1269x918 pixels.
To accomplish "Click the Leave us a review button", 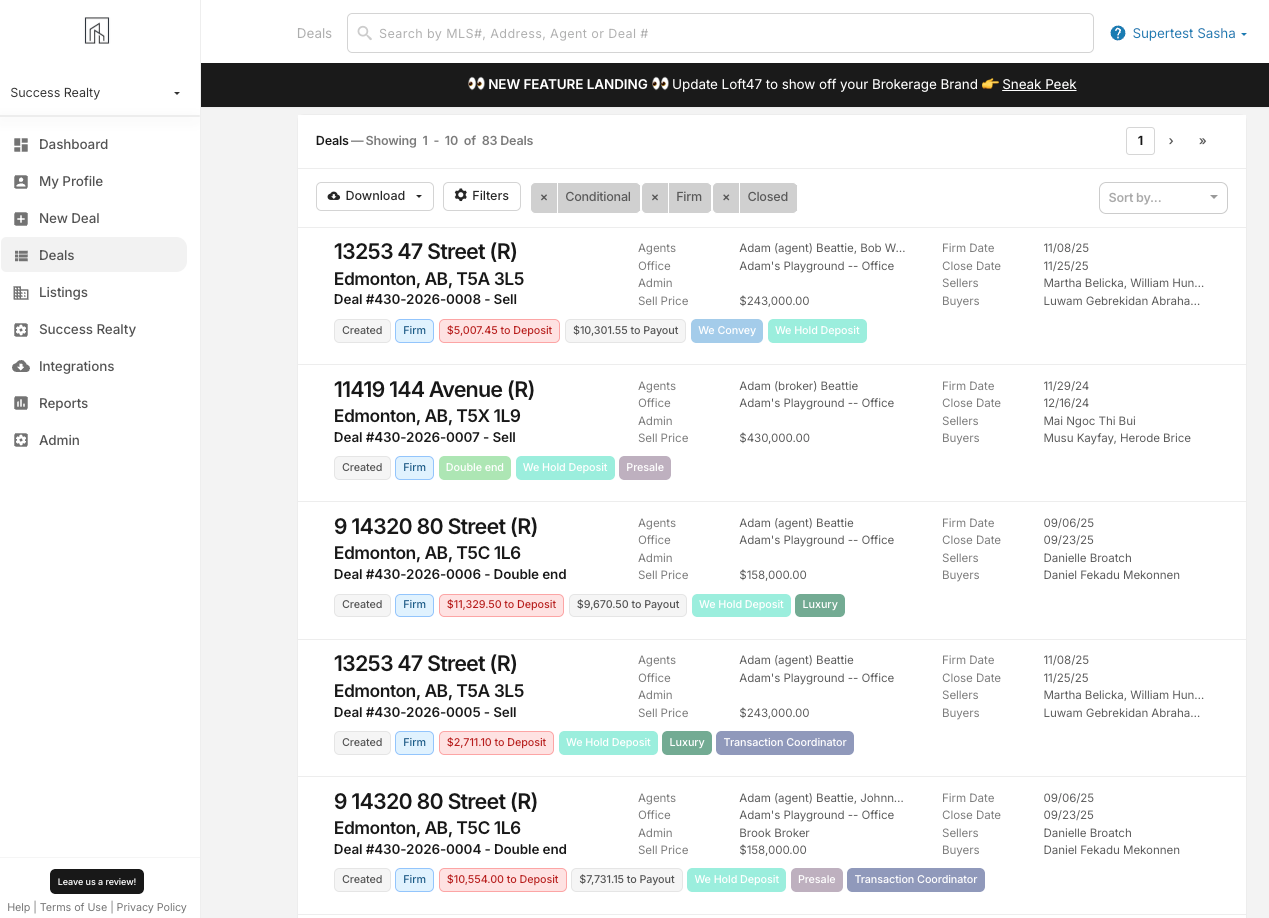I will [x=97, y=882].
